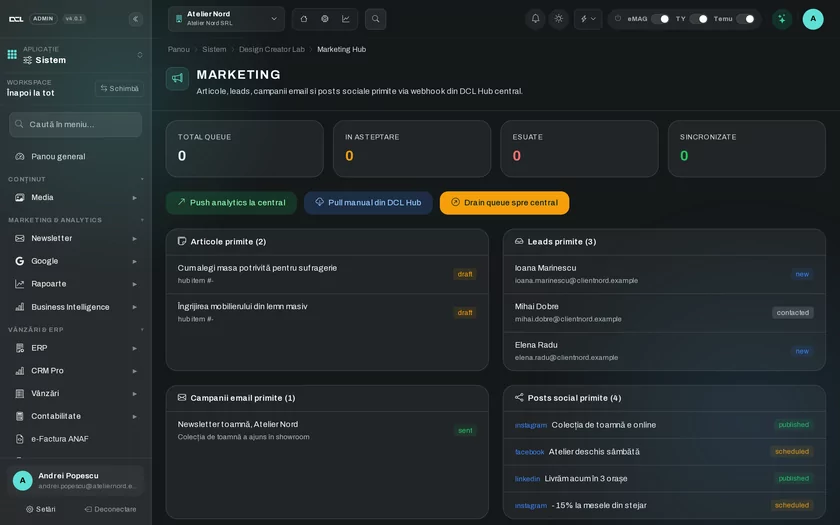Open Setări at sidebar bottom
Screen dimensions: 840x525
pyautogui.click(x=41, y=509)
